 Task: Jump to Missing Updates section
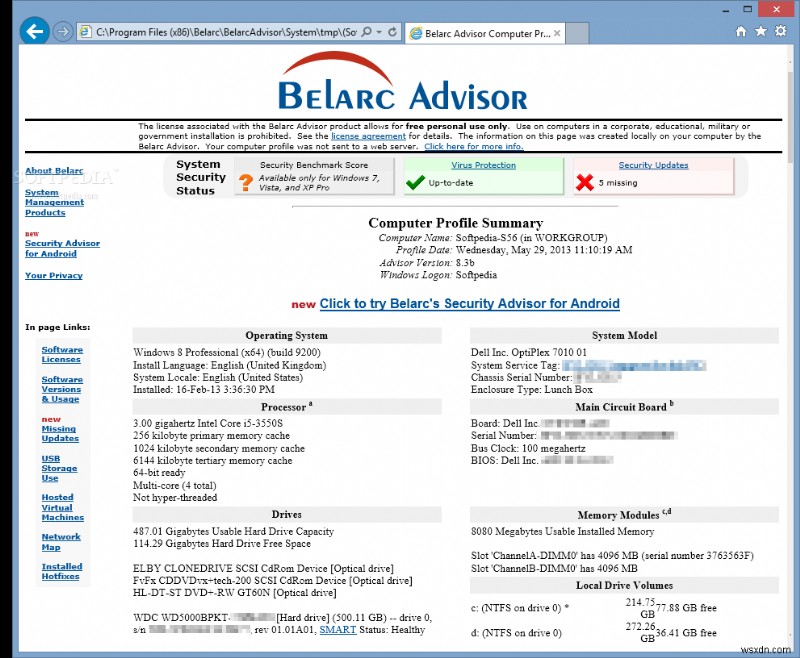click(x=60, y=434)
